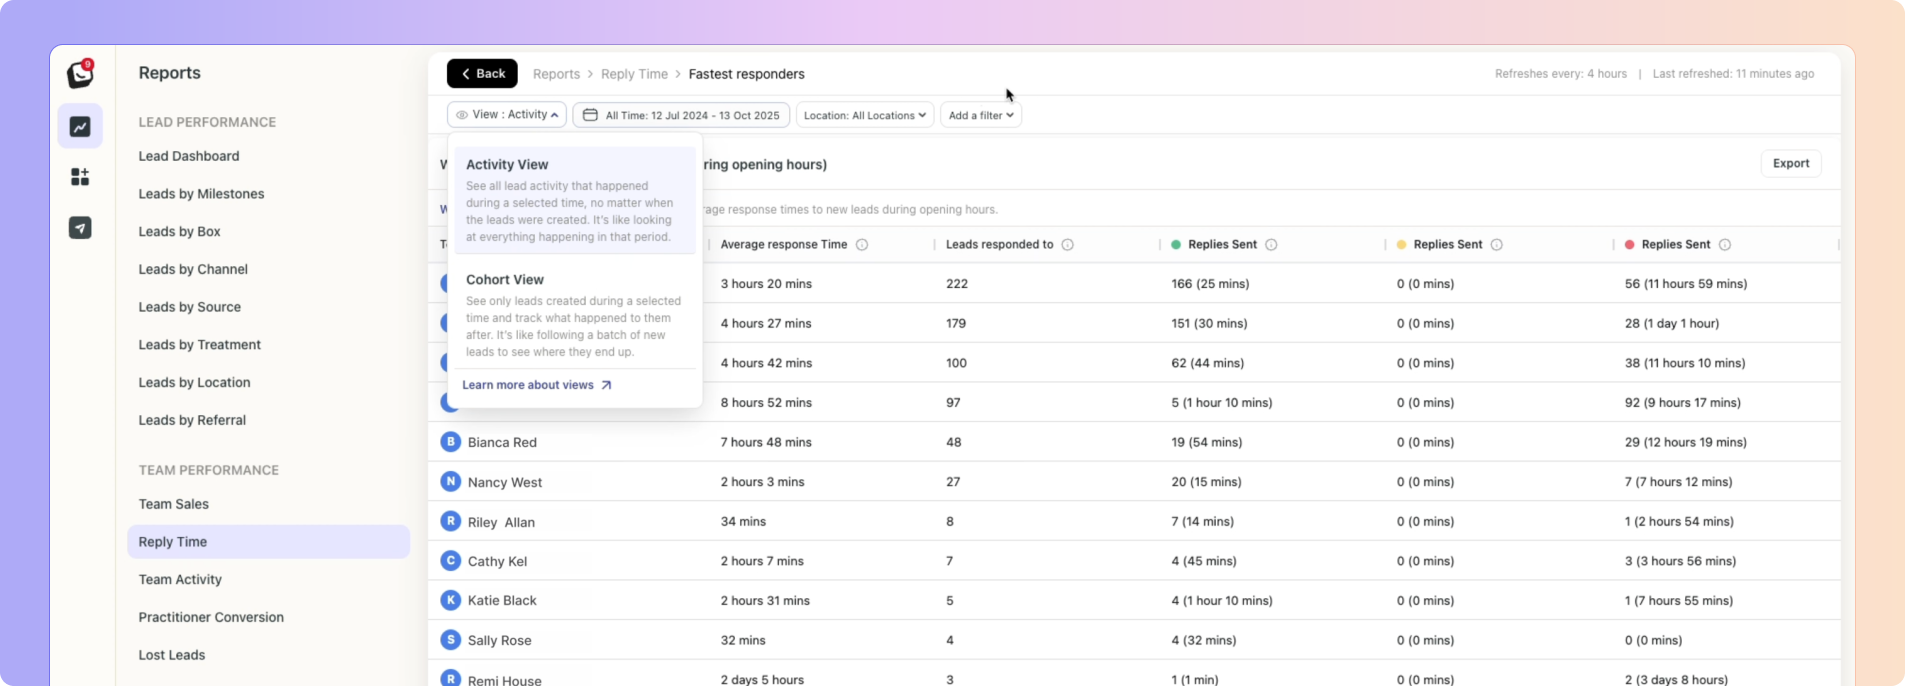Click info icon beside Average response Time
This screenshot has height=686, width=1905.
point(862,245)
